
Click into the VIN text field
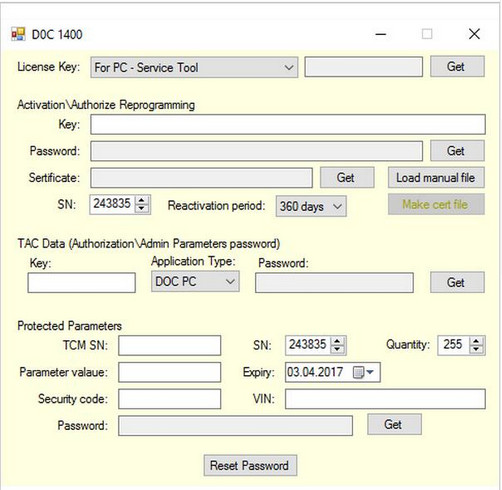(x=385, y=399)
